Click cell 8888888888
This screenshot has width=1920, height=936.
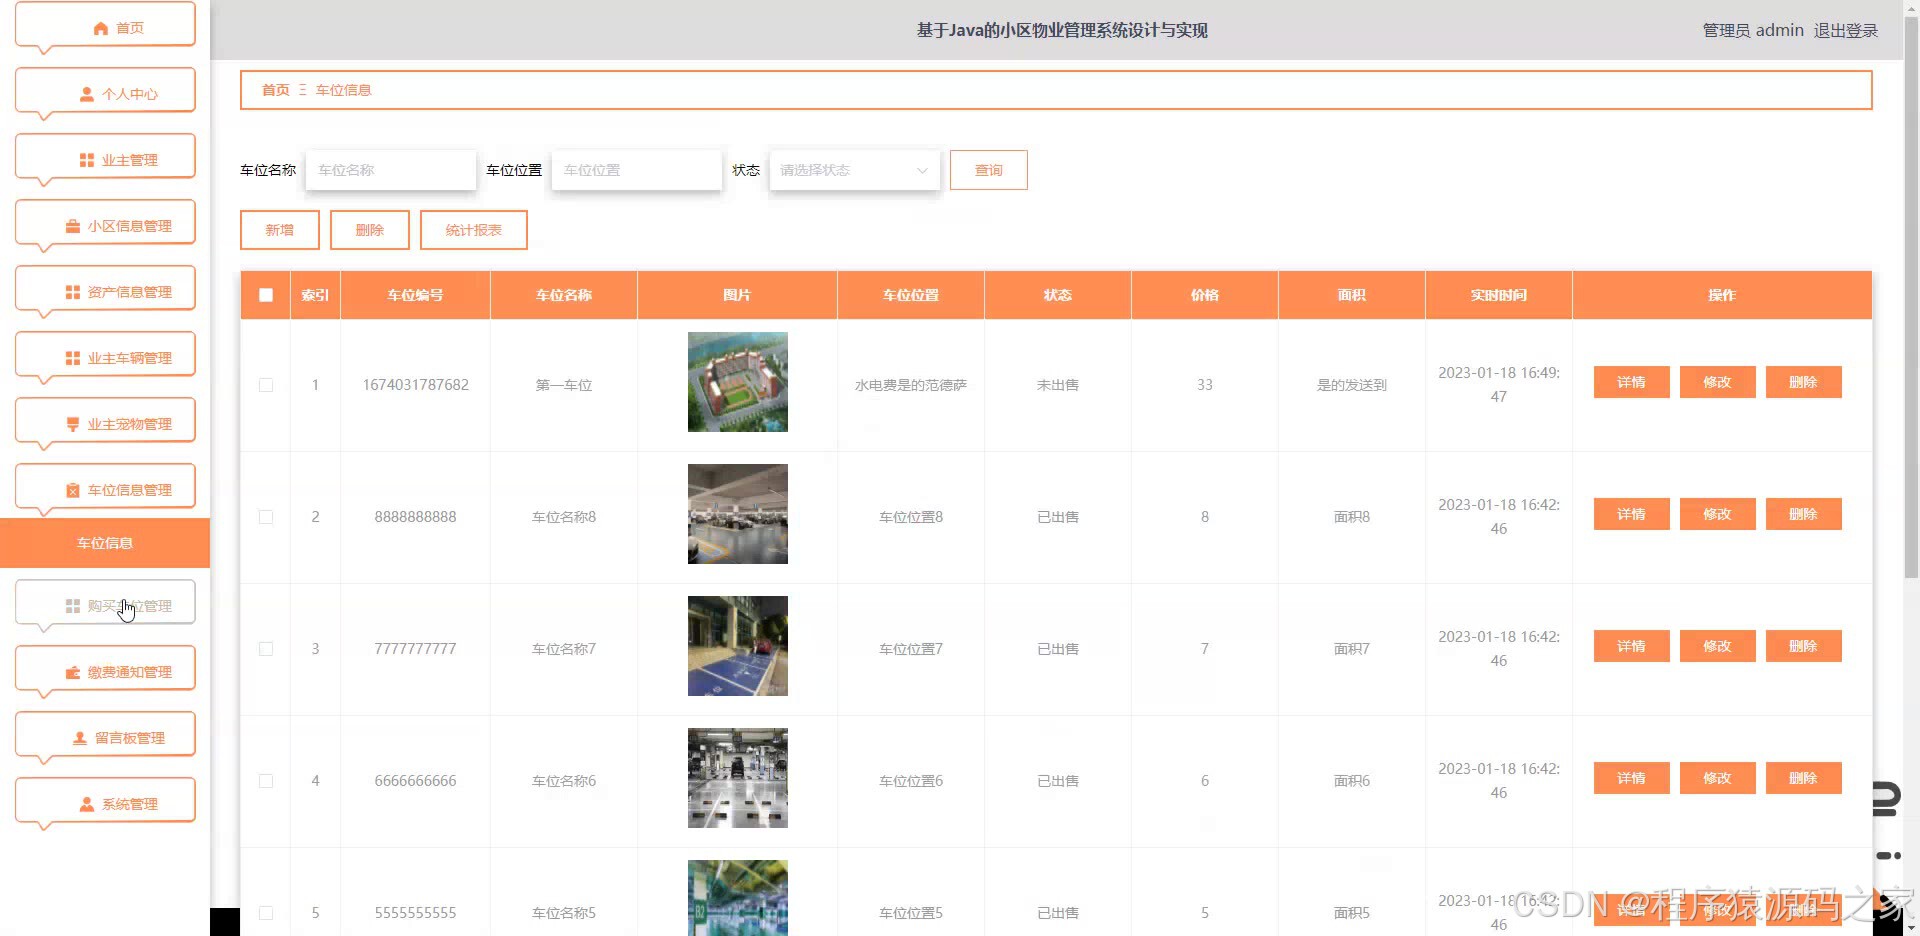(x=415, y=517)
